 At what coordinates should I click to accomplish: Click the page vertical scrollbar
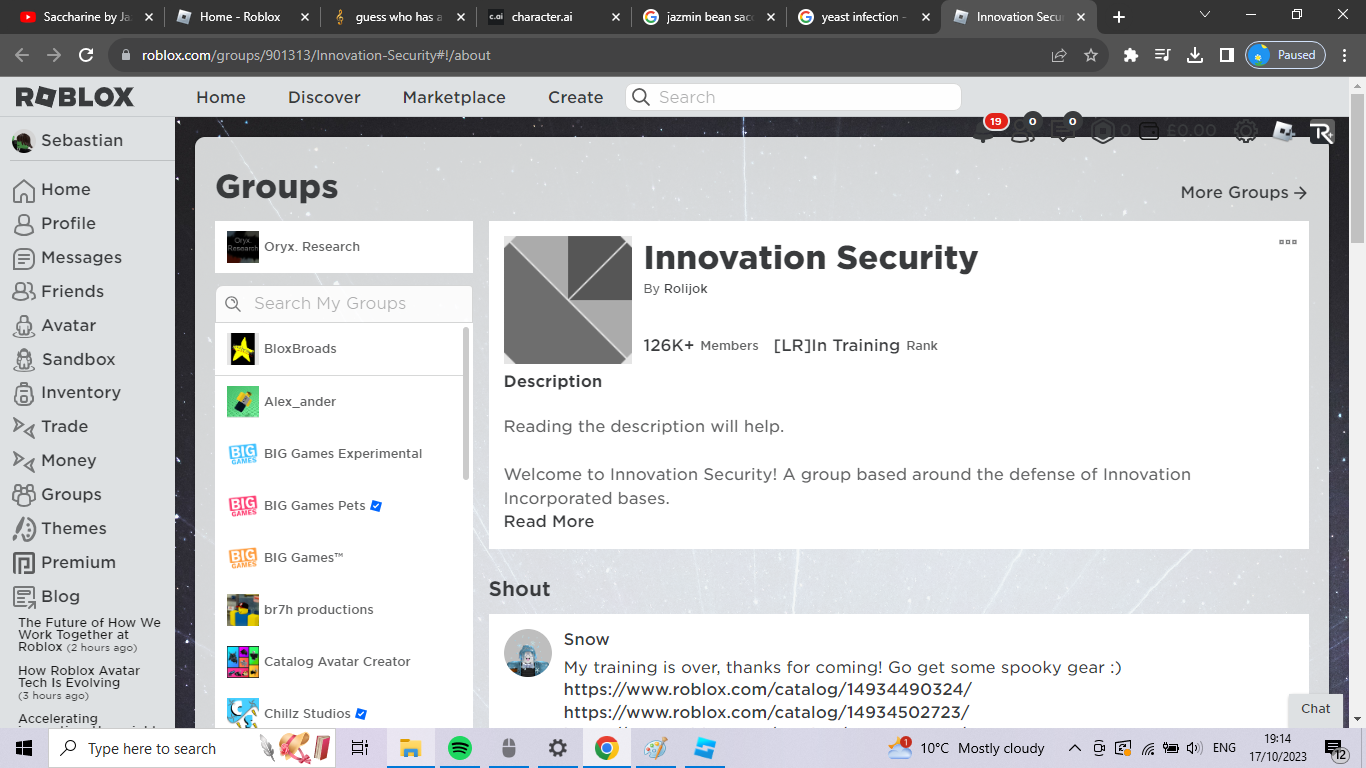1357,168
